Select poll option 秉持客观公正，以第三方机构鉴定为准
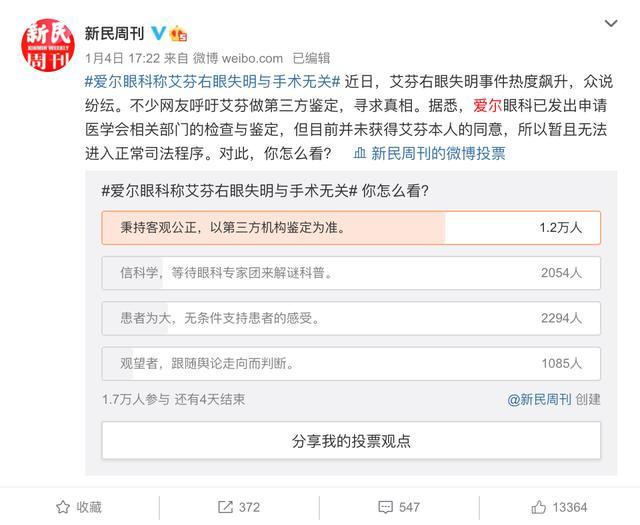The image size is (640, 525). click(351, 228)
